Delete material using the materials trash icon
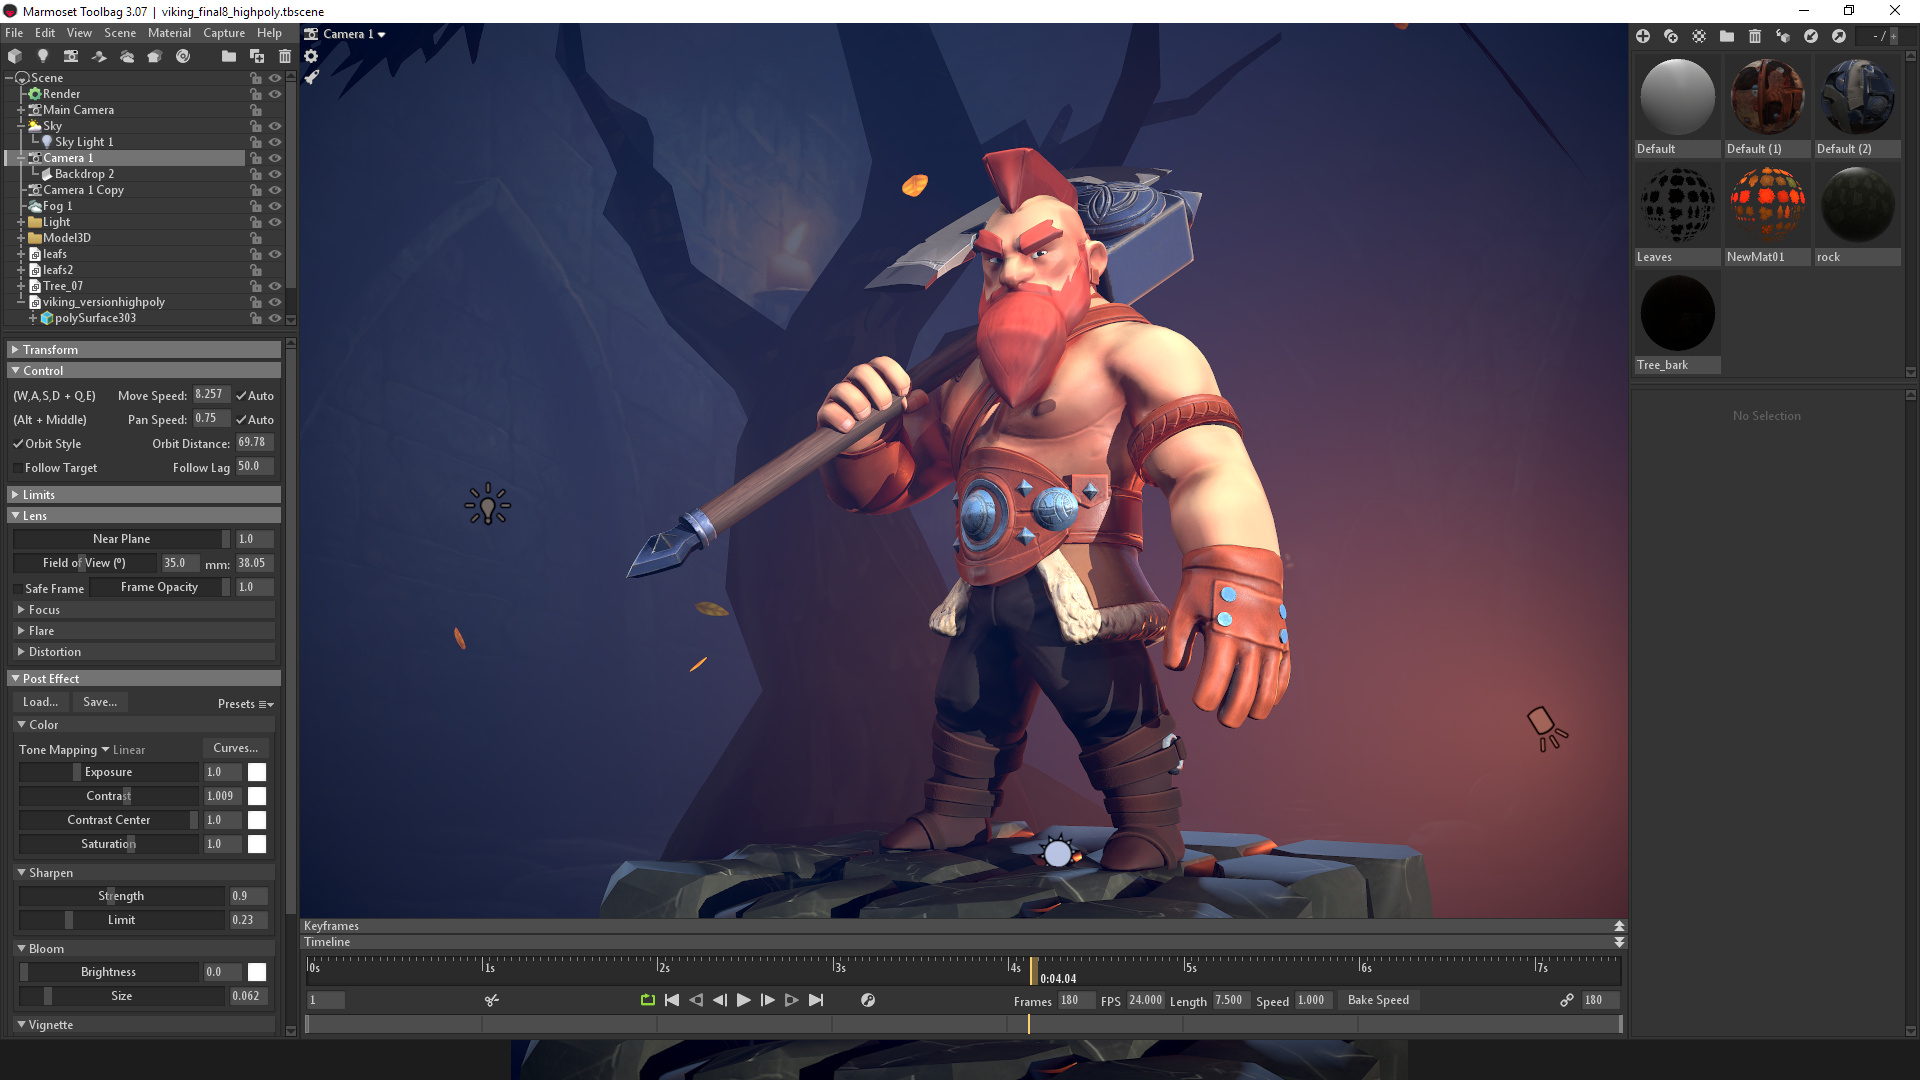The width and height of the screenshot is (1920, 1080). pos(1755,36)
